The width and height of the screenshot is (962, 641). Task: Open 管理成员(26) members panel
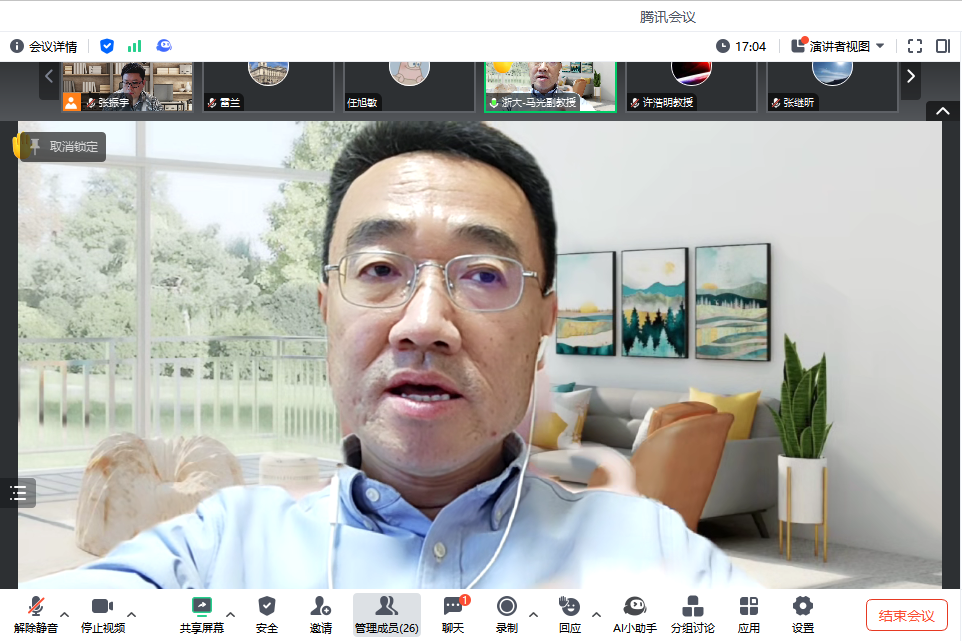tap(386, 613)
